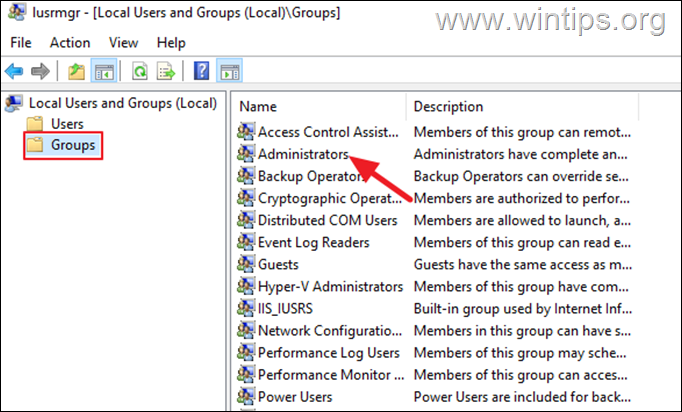Screen dimensions: 682x412
Task: Click the Users folder icon
Action: [35, 124]
